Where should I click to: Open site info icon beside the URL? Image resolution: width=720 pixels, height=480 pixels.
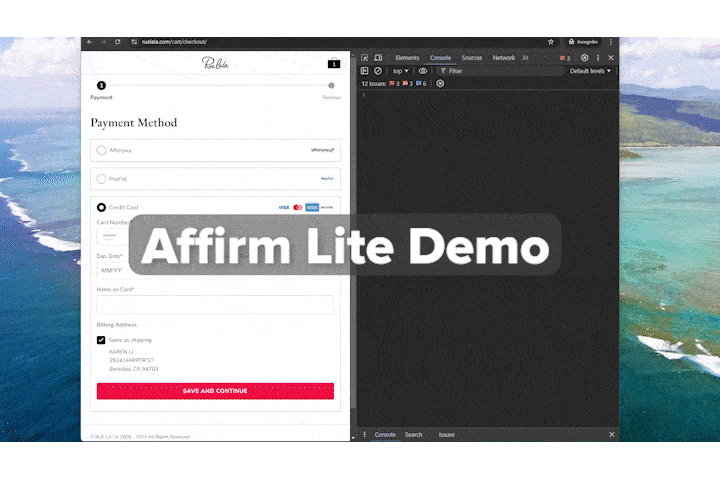[x=134, y=42]
